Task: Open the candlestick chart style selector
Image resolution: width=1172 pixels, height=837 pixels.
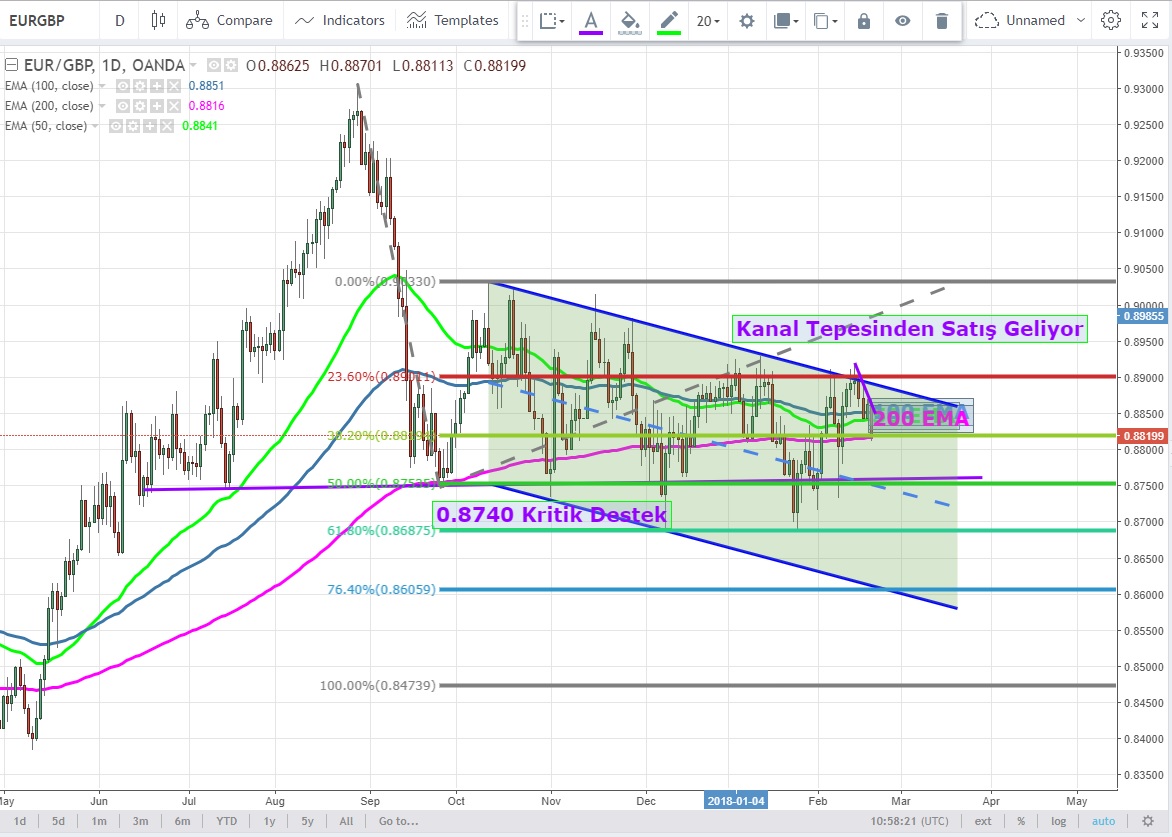Action: 158,20
